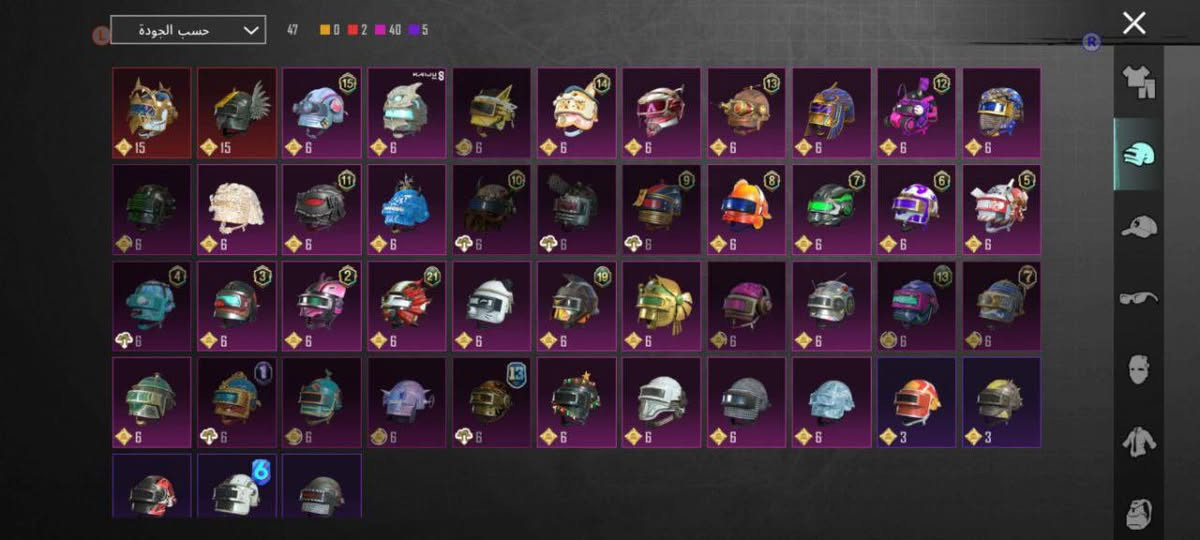The width and height of the screenshot is (1200, 540).
Task: Select the orange helmet with badge 8
Action: coord(747,210)
